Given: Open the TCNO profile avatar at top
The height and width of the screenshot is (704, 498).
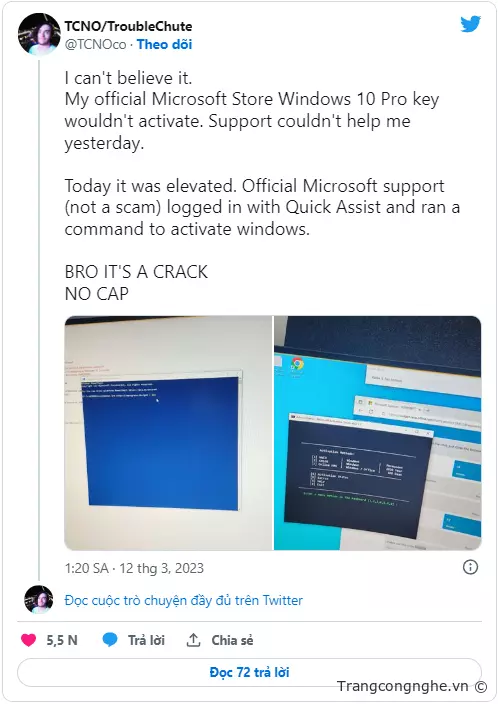Looking at the screenshot, I should tap(39, 34).
